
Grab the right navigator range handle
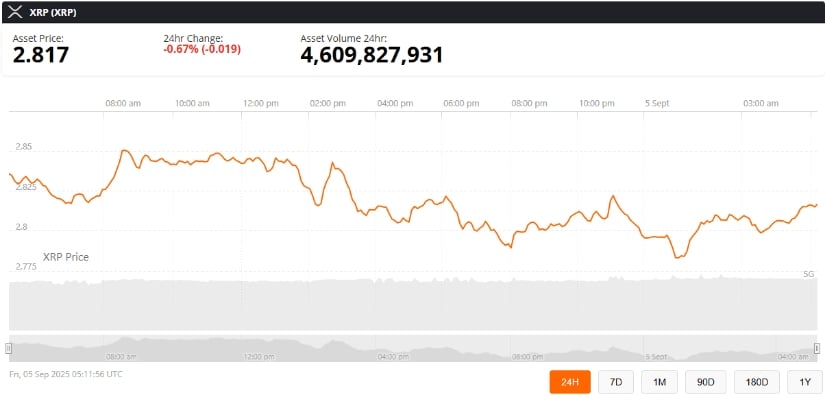pos(817,348)
